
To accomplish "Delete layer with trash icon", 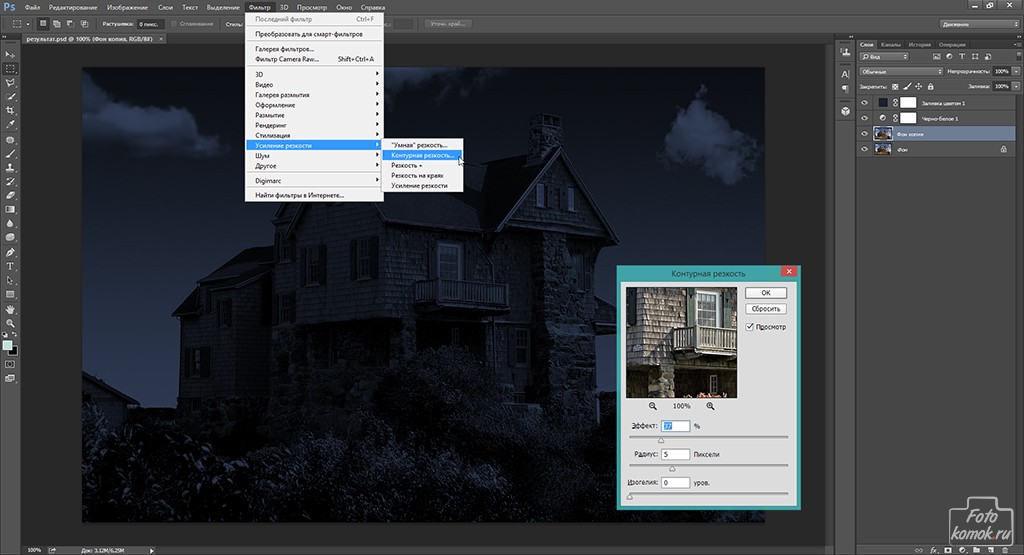I will point(1005,550).
